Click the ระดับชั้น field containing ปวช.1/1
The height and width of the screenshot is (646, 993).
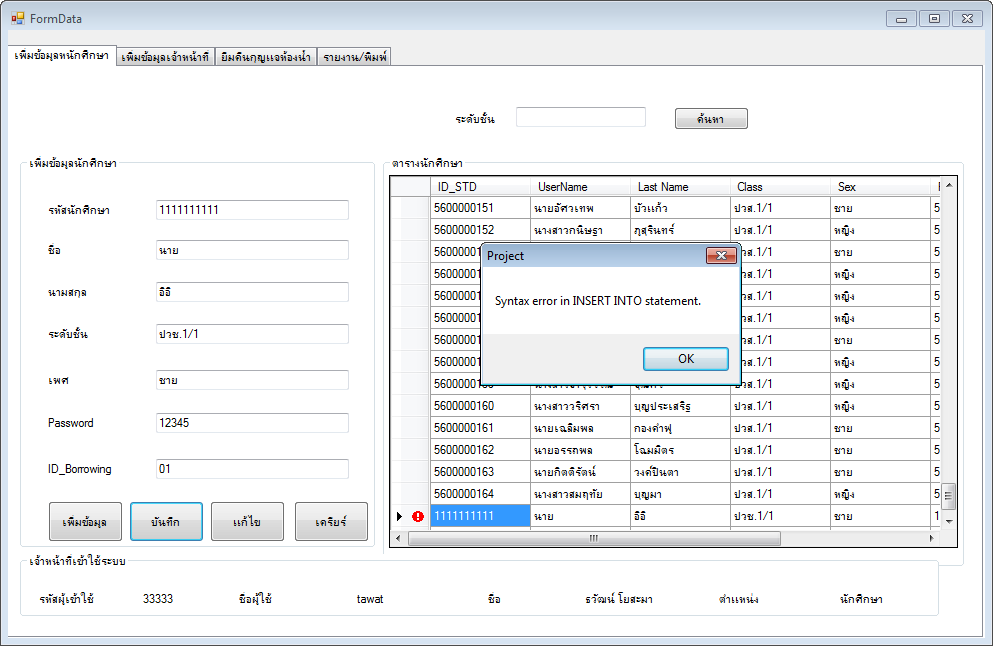252,334
